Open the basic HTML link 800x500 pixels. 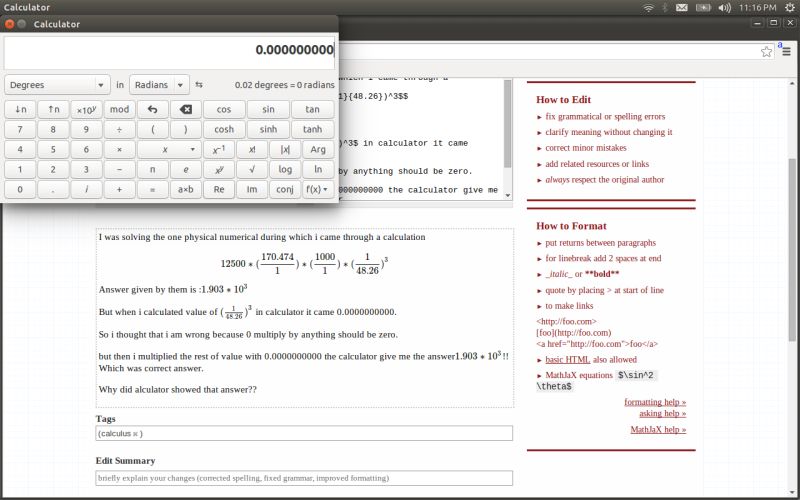(567, 360)
